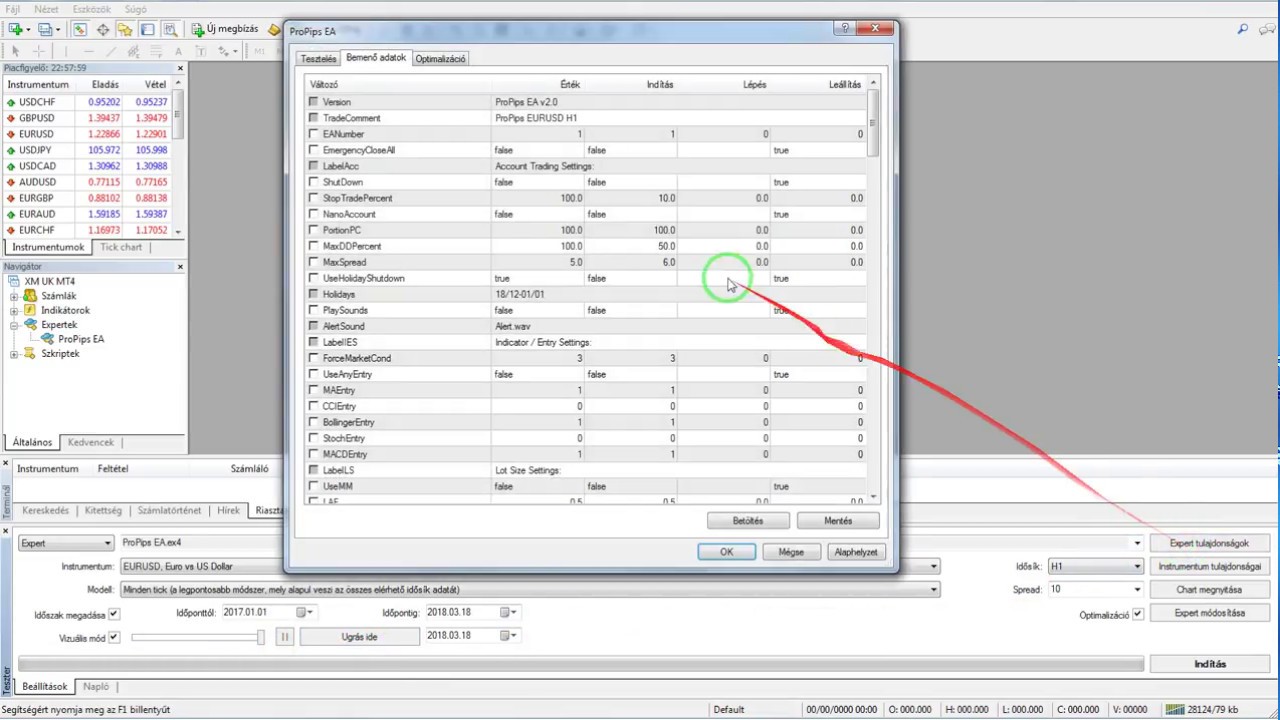The width and height of the screenshot is (1280, 720).
Task: Click the Alaphelyzet reset button
Action: click(x=856, y=552)
